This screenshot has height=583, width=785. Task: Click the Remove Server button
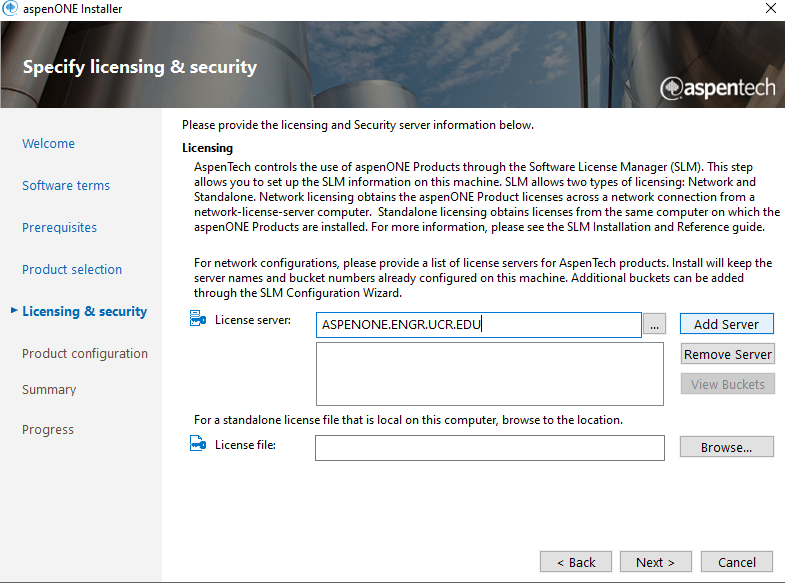(727, 354)
